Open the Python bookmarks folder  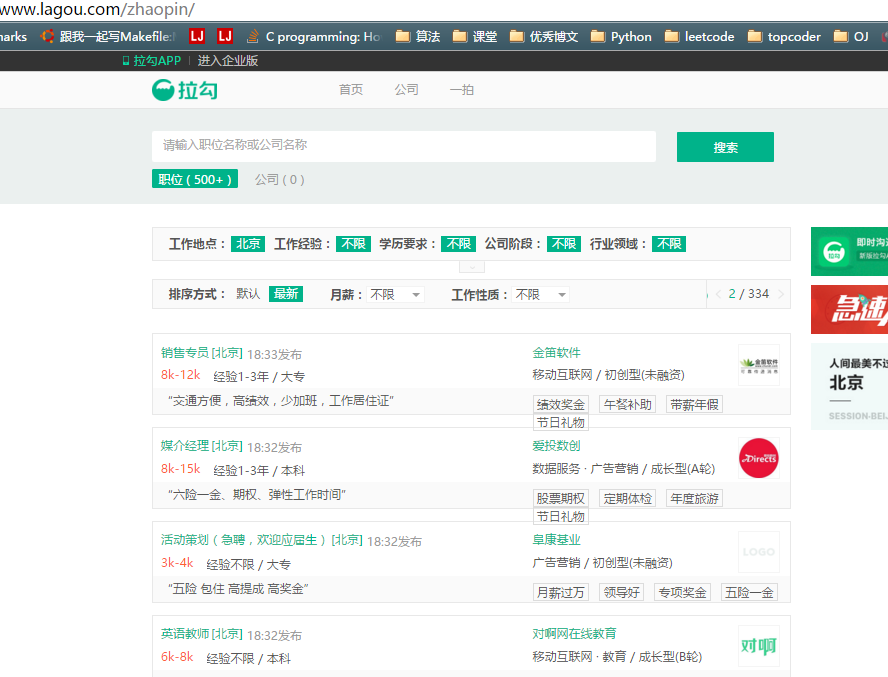tap(621, 37)
